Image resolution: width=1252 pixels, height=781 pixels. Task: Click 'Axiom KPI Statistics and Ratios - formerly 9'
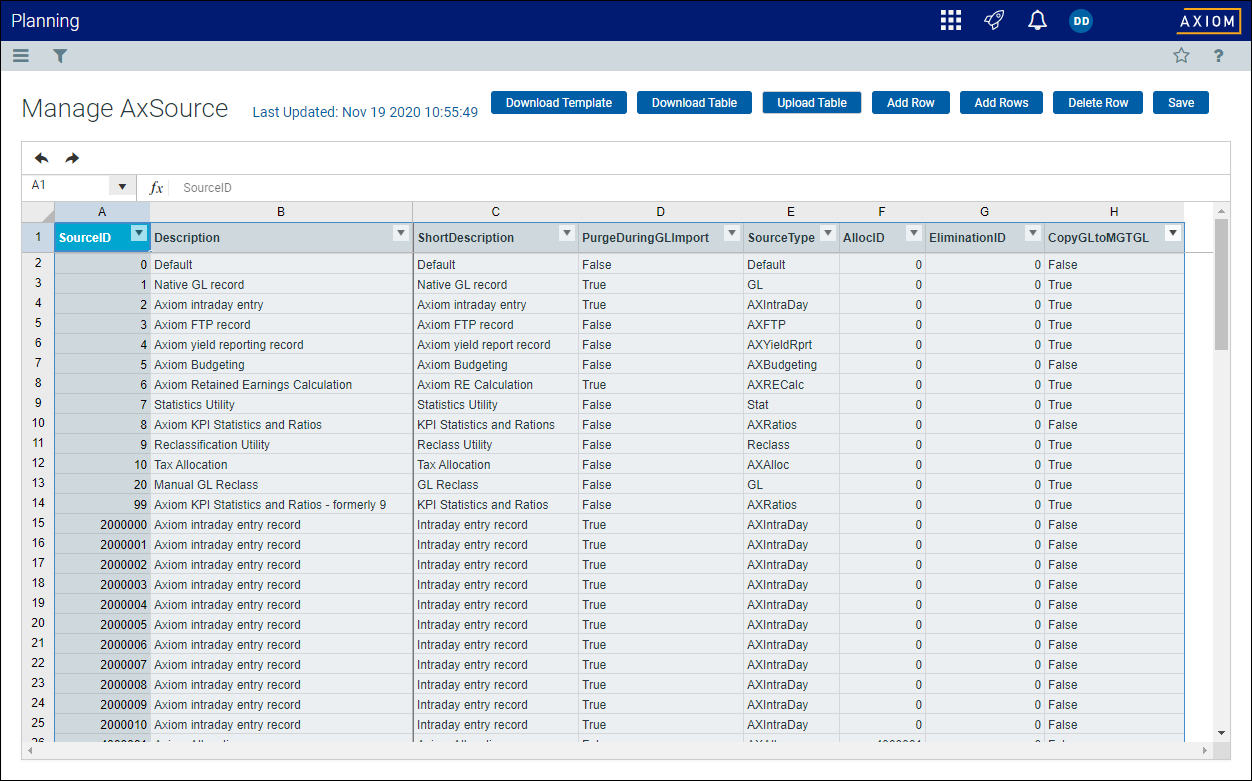click(x=281, y=504)
